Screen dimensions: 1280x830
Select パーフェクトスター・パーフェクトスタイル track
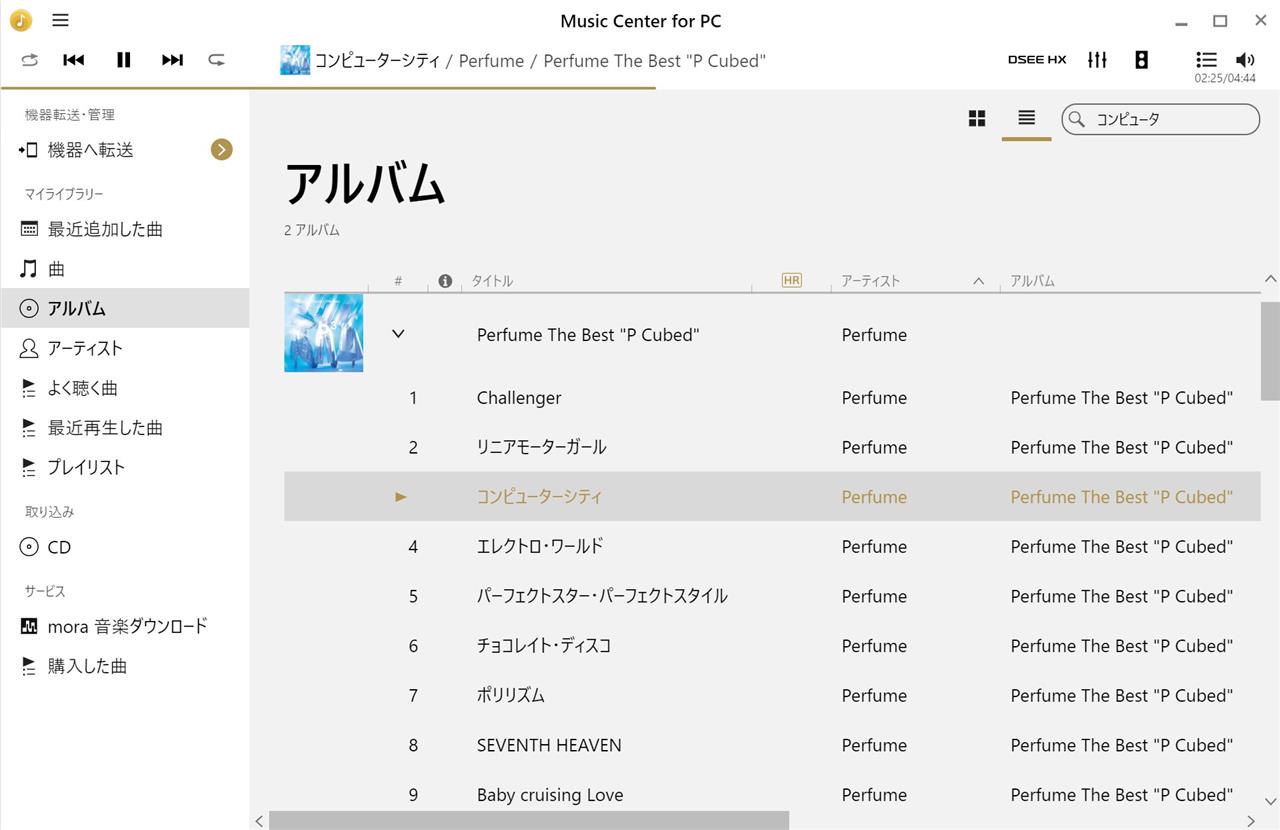coord(602,596)
